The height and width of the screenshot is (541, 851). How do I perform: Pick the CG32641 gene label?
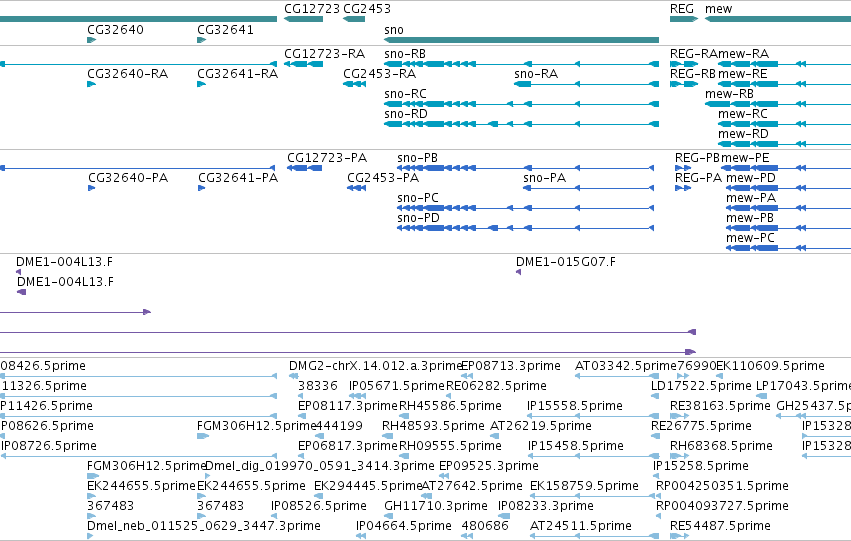[225, 29]
